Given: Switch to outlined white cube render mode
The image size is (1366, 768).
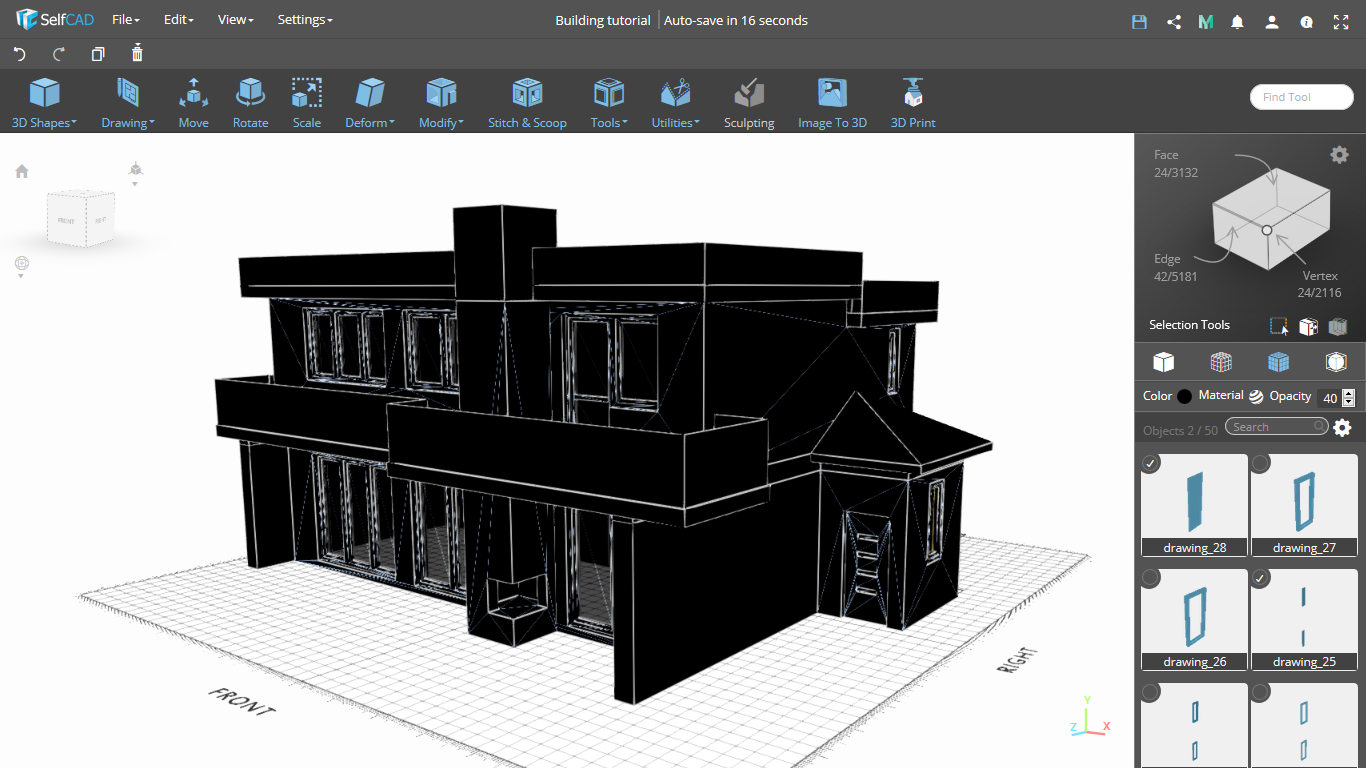Looking at the screenshot, I should coord(1336,361).
